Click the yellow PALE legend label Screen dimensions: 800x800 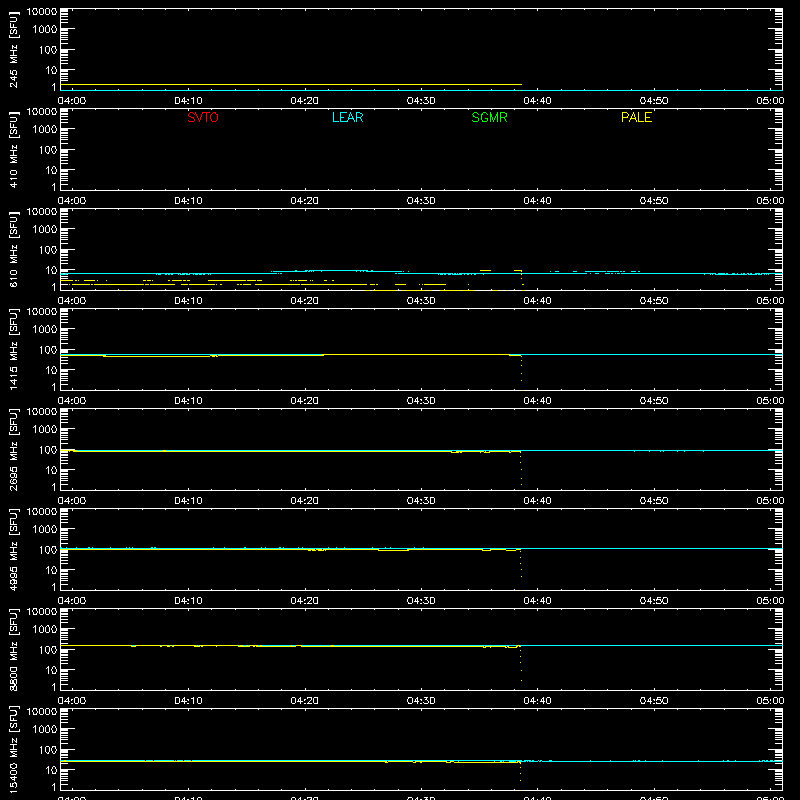(x=636, y=117)
